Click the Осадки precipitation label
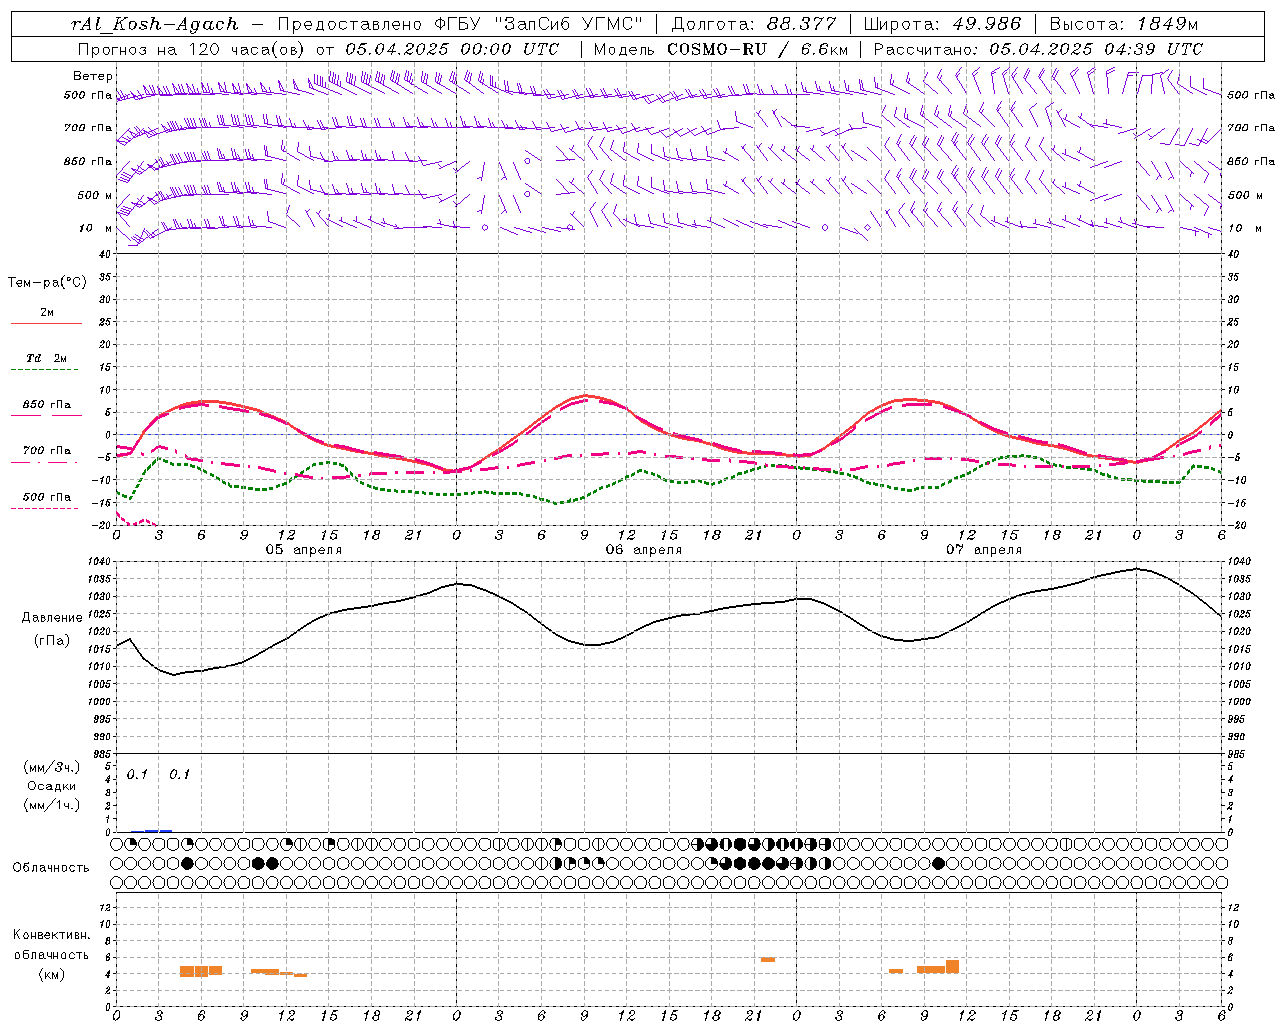The image size is (1280, 1024). (52, 786)
